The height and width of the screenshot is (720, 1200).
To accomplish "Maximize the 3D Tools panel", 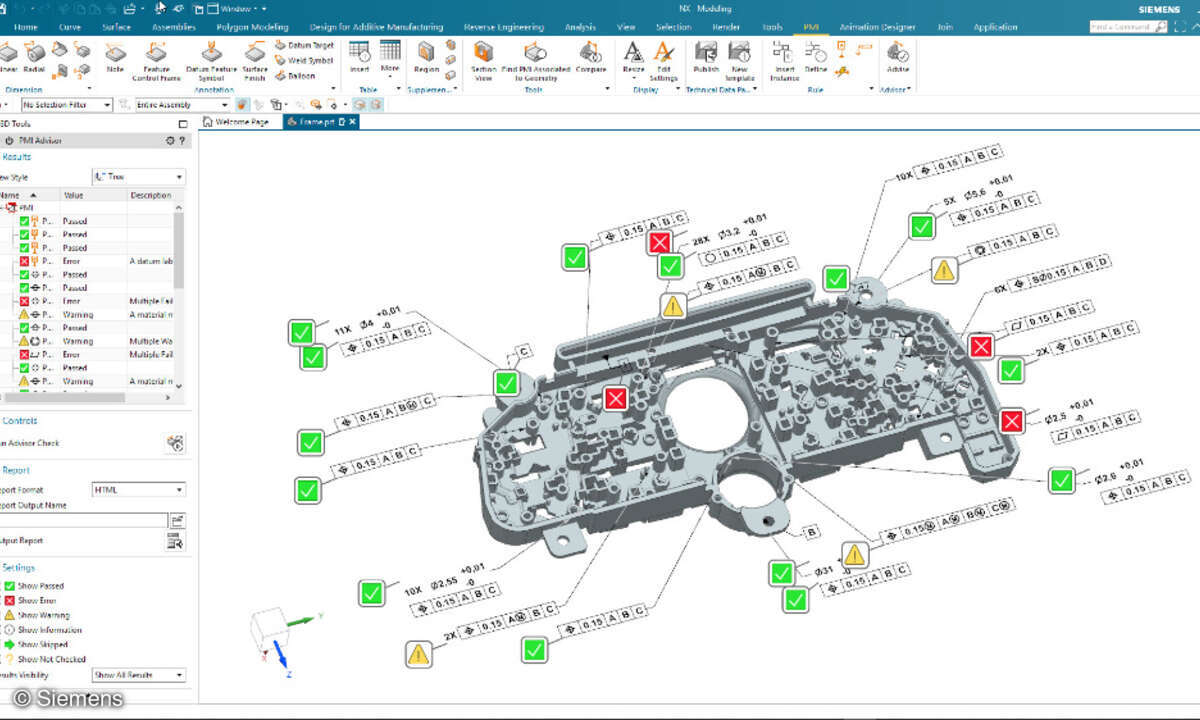I will (x=182, y=124).
